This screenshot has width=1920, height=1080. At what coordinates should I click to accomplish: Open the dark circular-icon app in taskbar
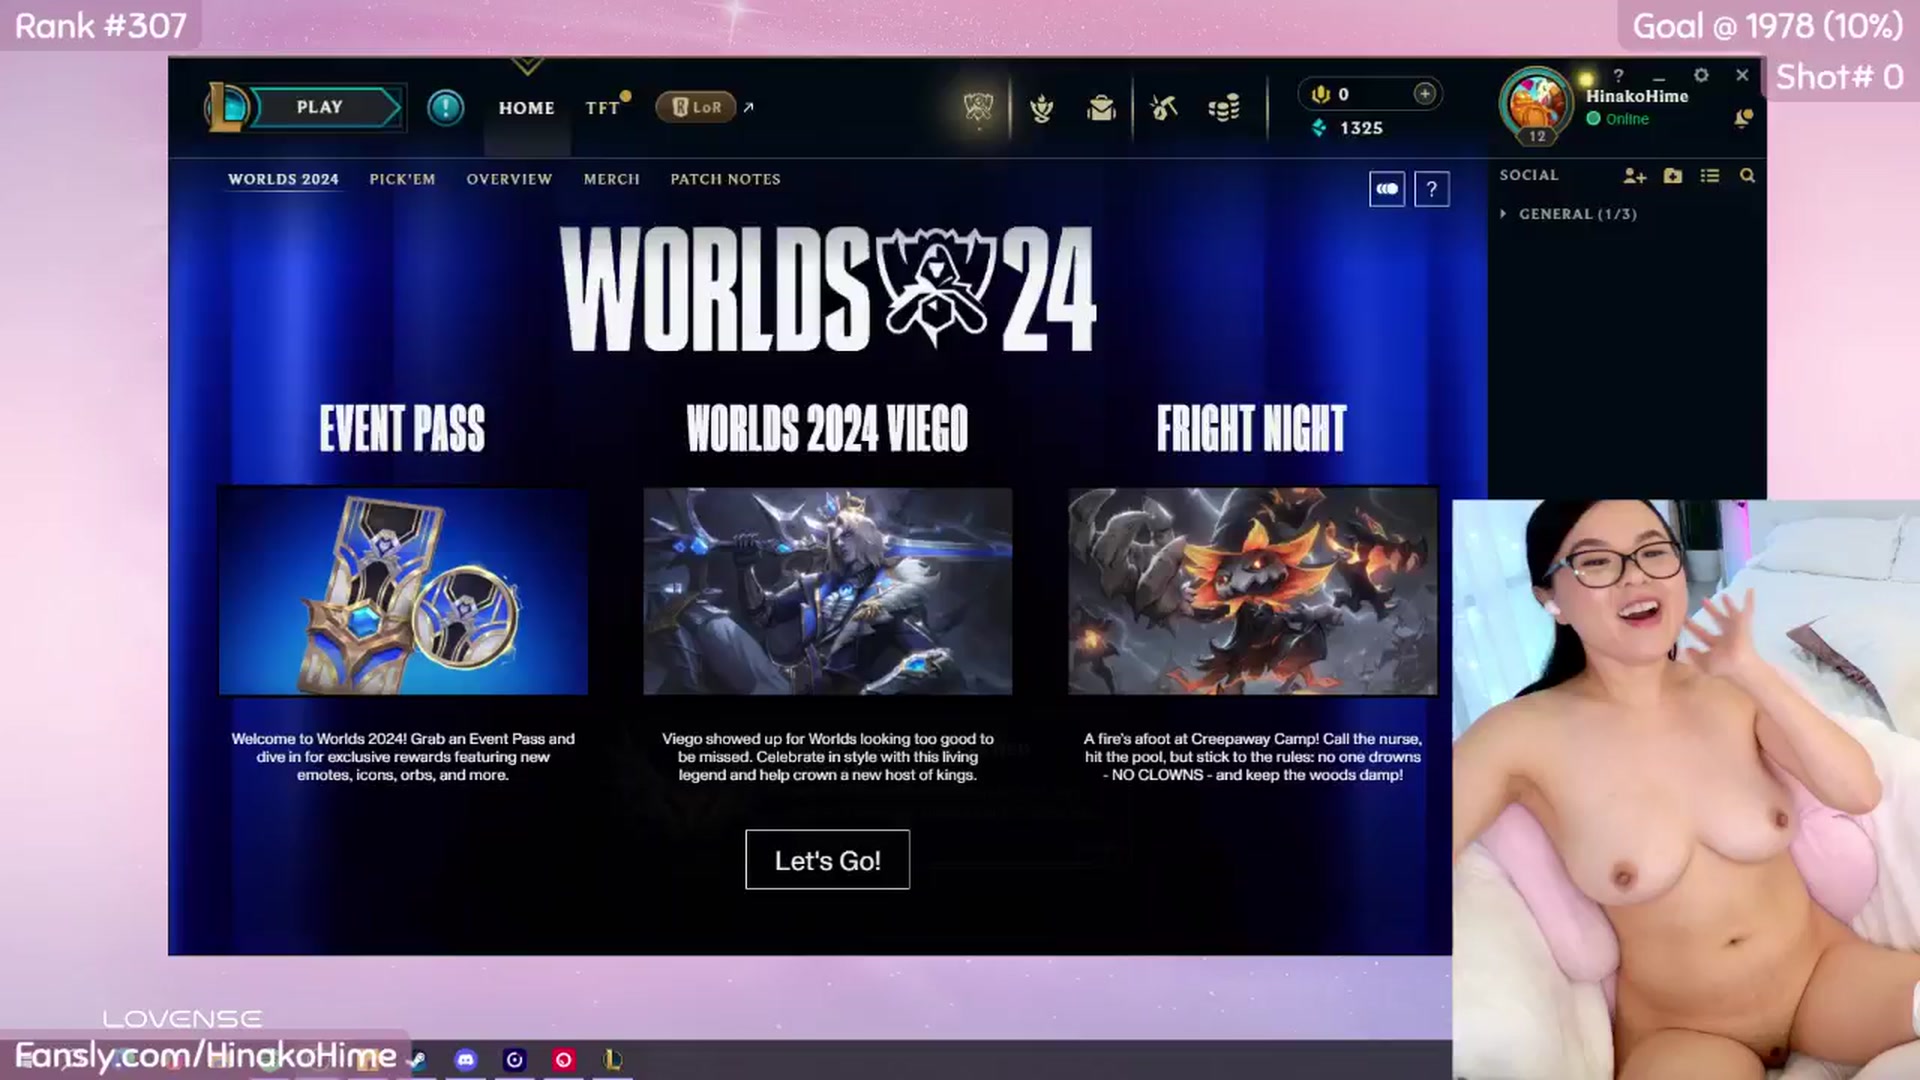tap(514, 1059)
